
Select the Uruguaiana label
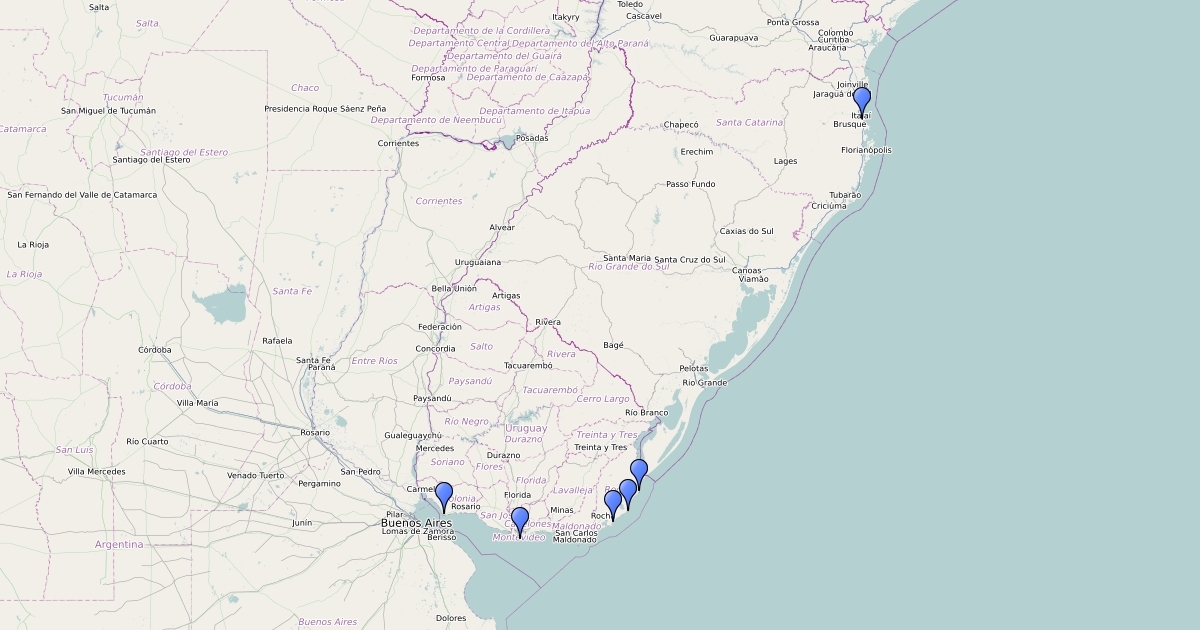pyautogui.click(x=477, y=262)
